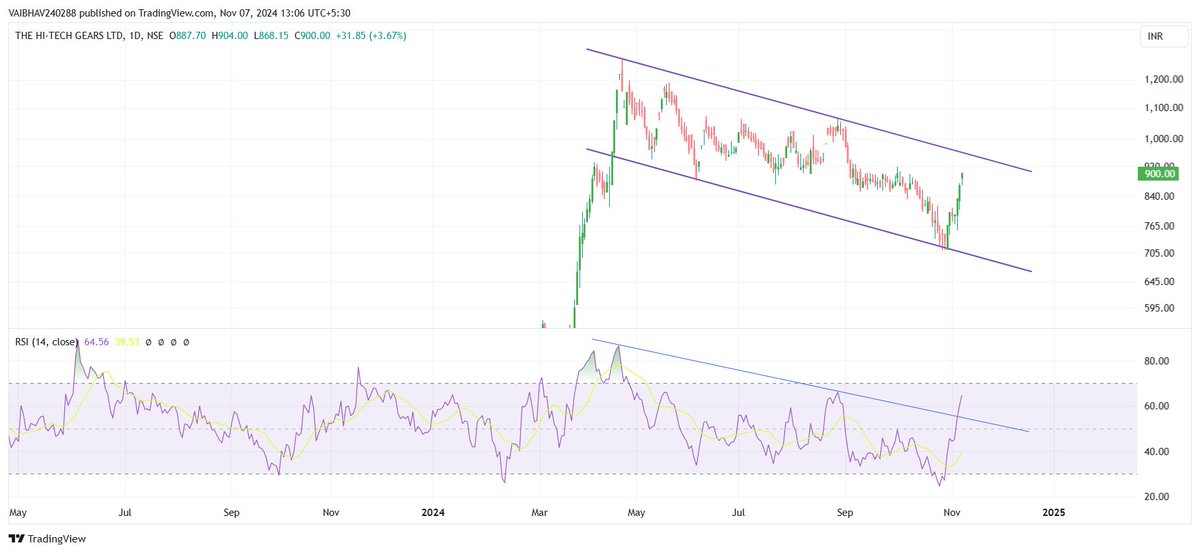Image resolution: width=1200 pixels, height=553 pixels.
Task: Click the 1,000.00 price axis label
Action: coord(1163,139)
